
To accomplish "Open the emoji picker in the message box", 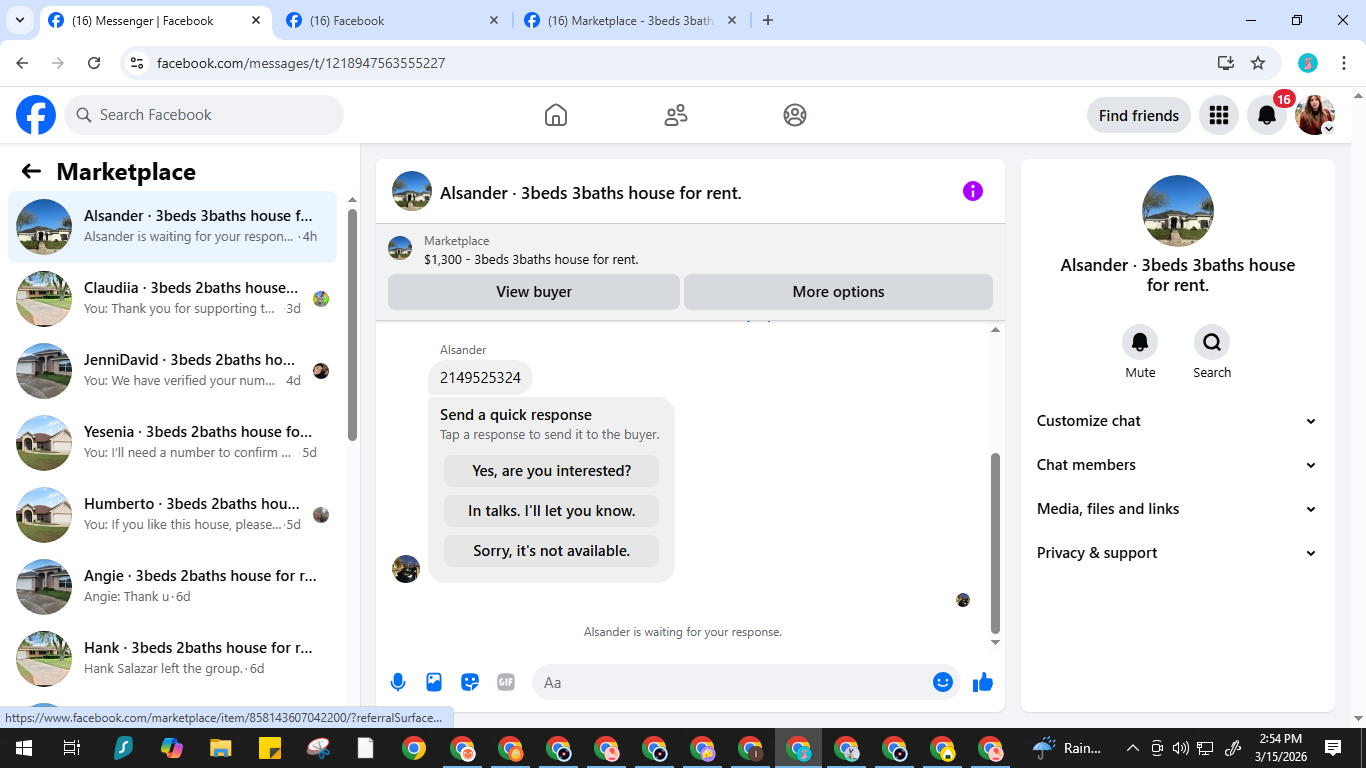I will 942,682.
